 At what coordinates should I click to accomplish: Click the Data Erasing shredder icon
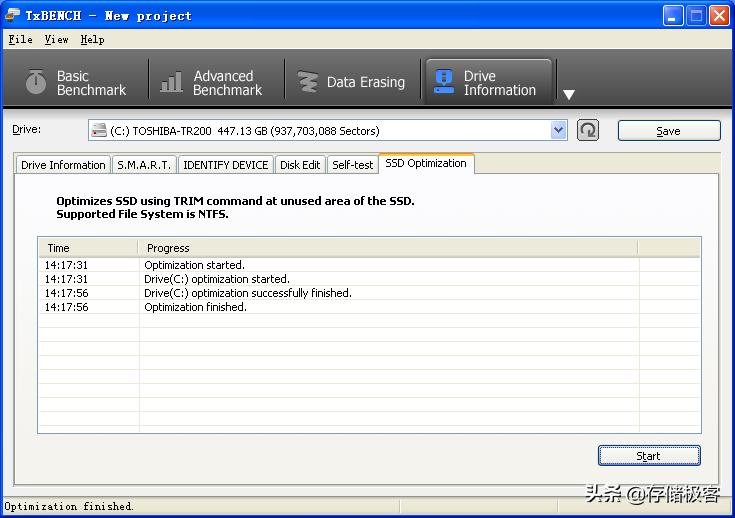pos(308,82)
